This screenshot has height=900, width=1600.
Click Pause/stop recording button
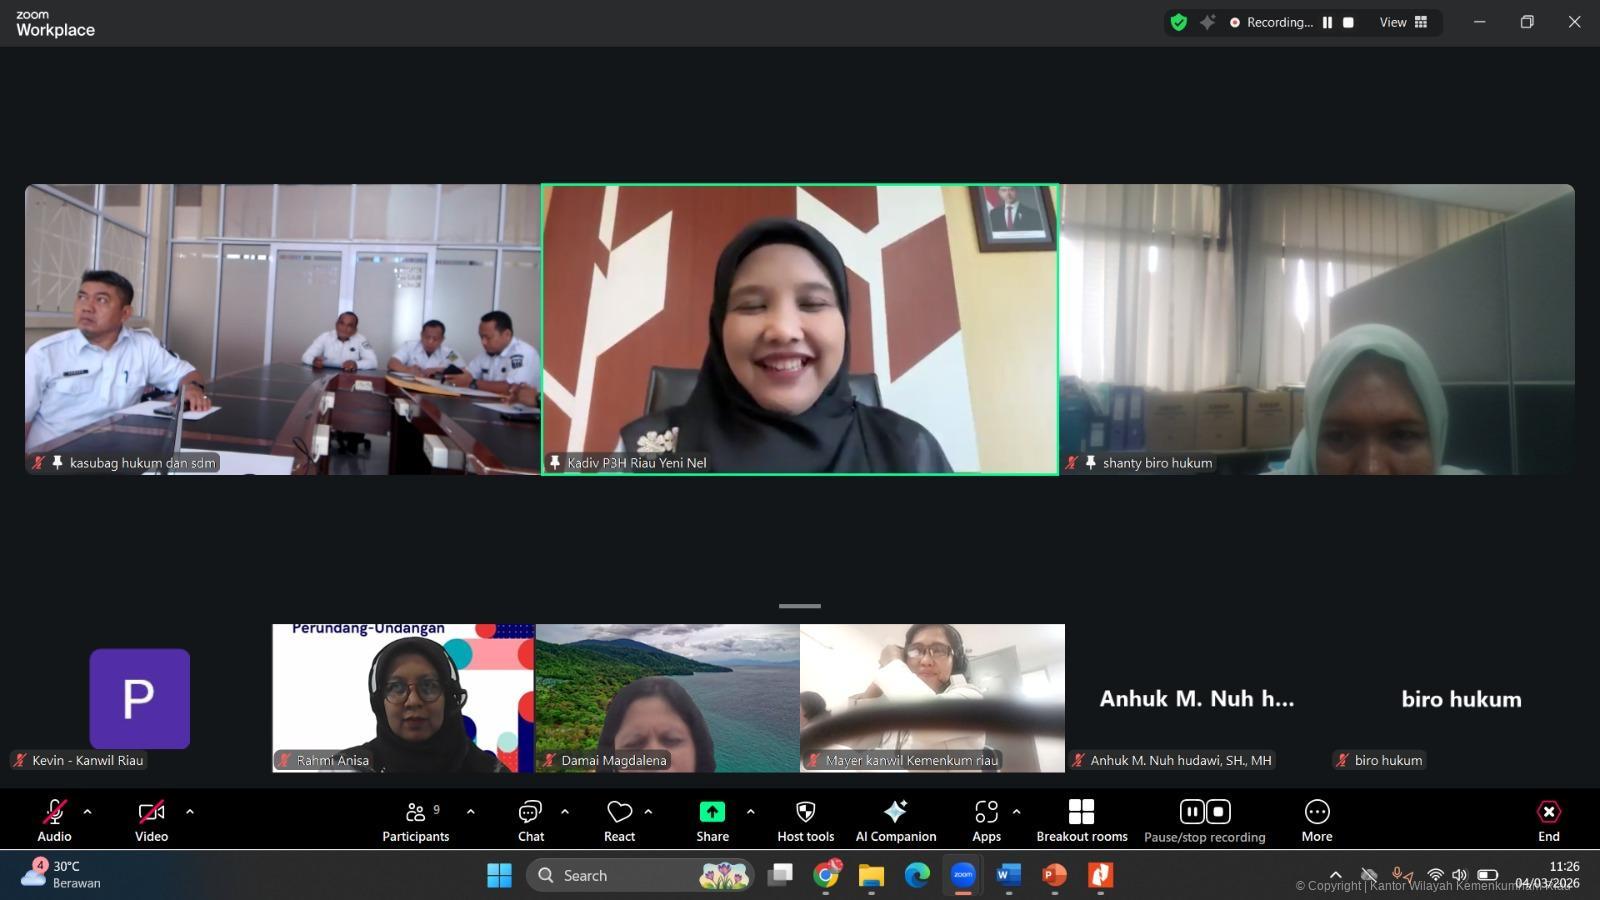(x=1204, y=820)
